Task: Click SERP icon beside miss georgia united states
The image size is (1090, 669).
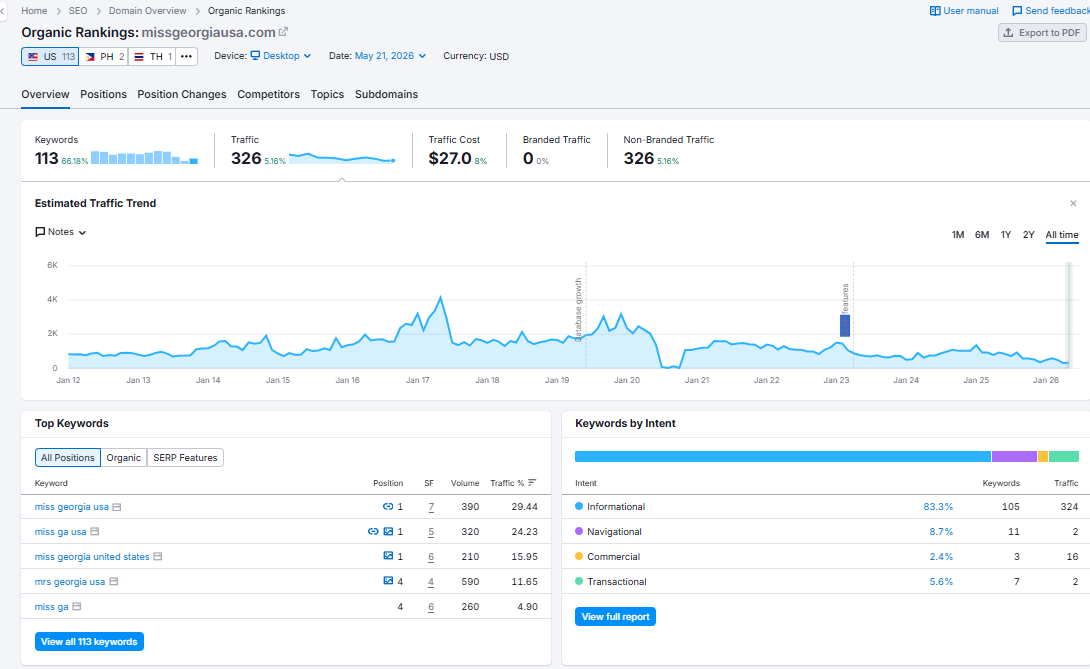Action: pos(158,557)
